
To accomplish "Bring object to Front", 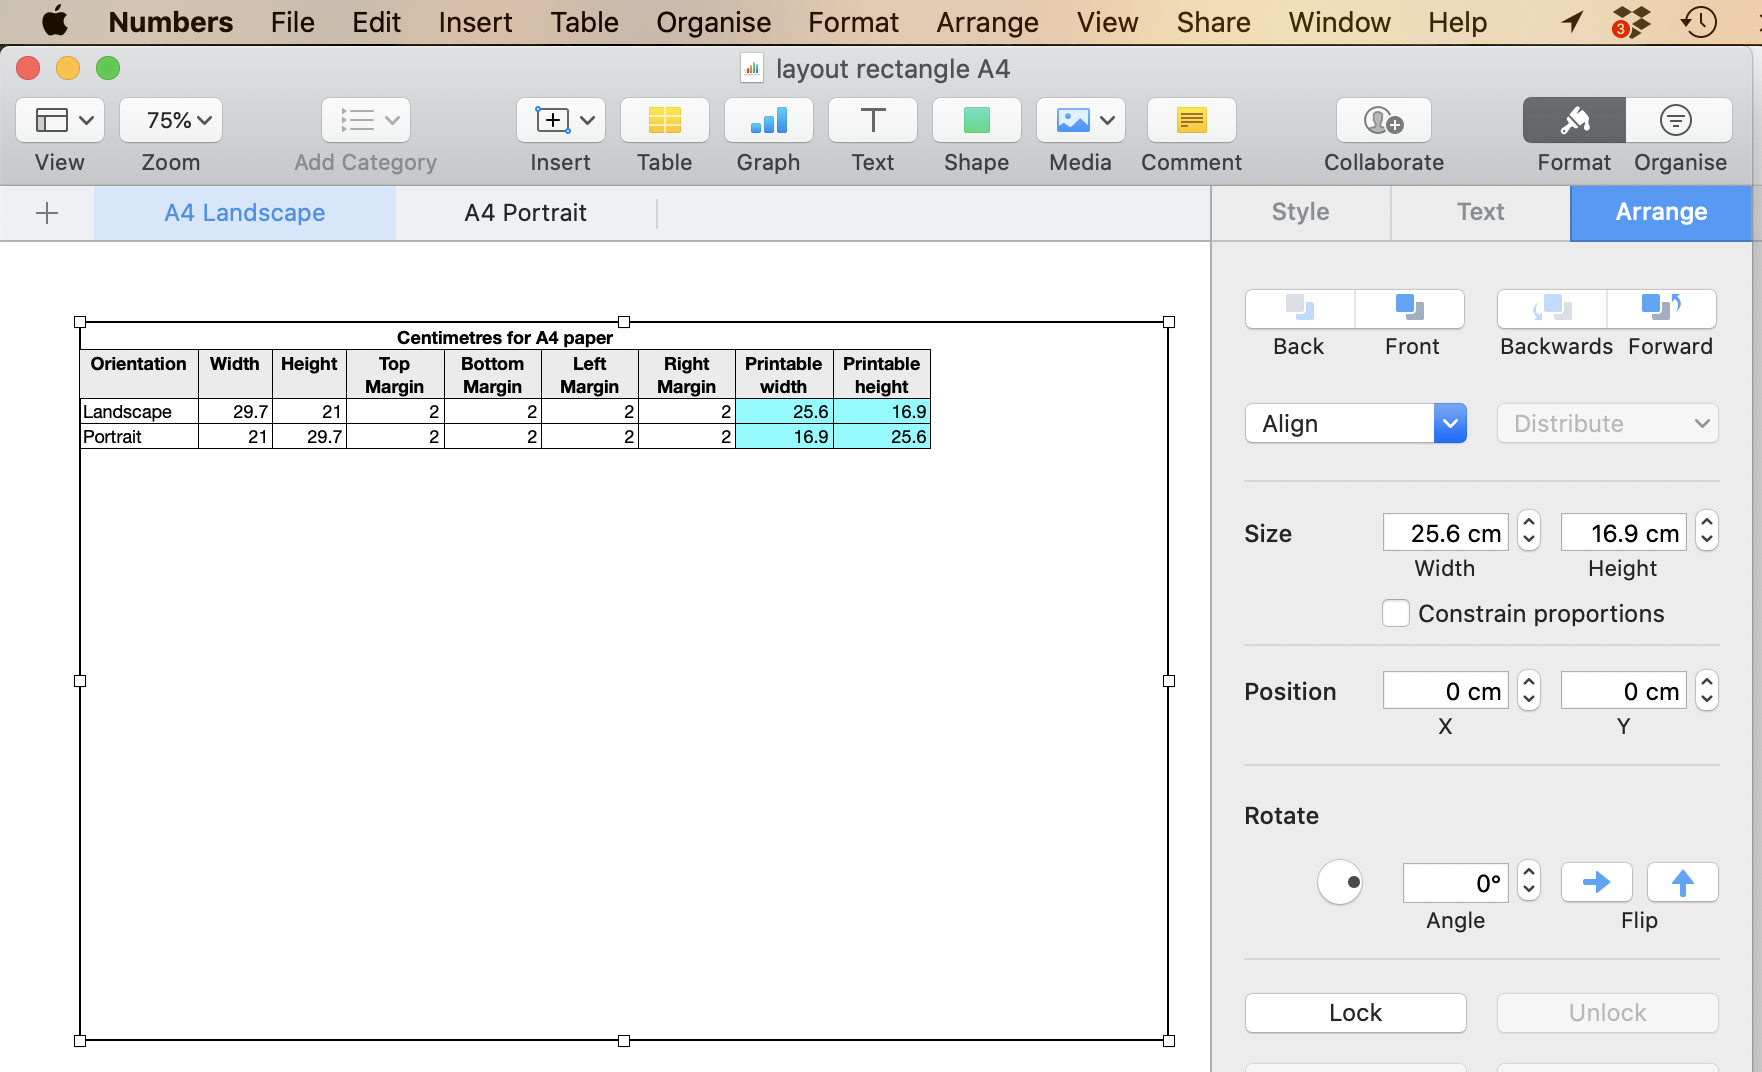I will click(x=1410, y=309).
